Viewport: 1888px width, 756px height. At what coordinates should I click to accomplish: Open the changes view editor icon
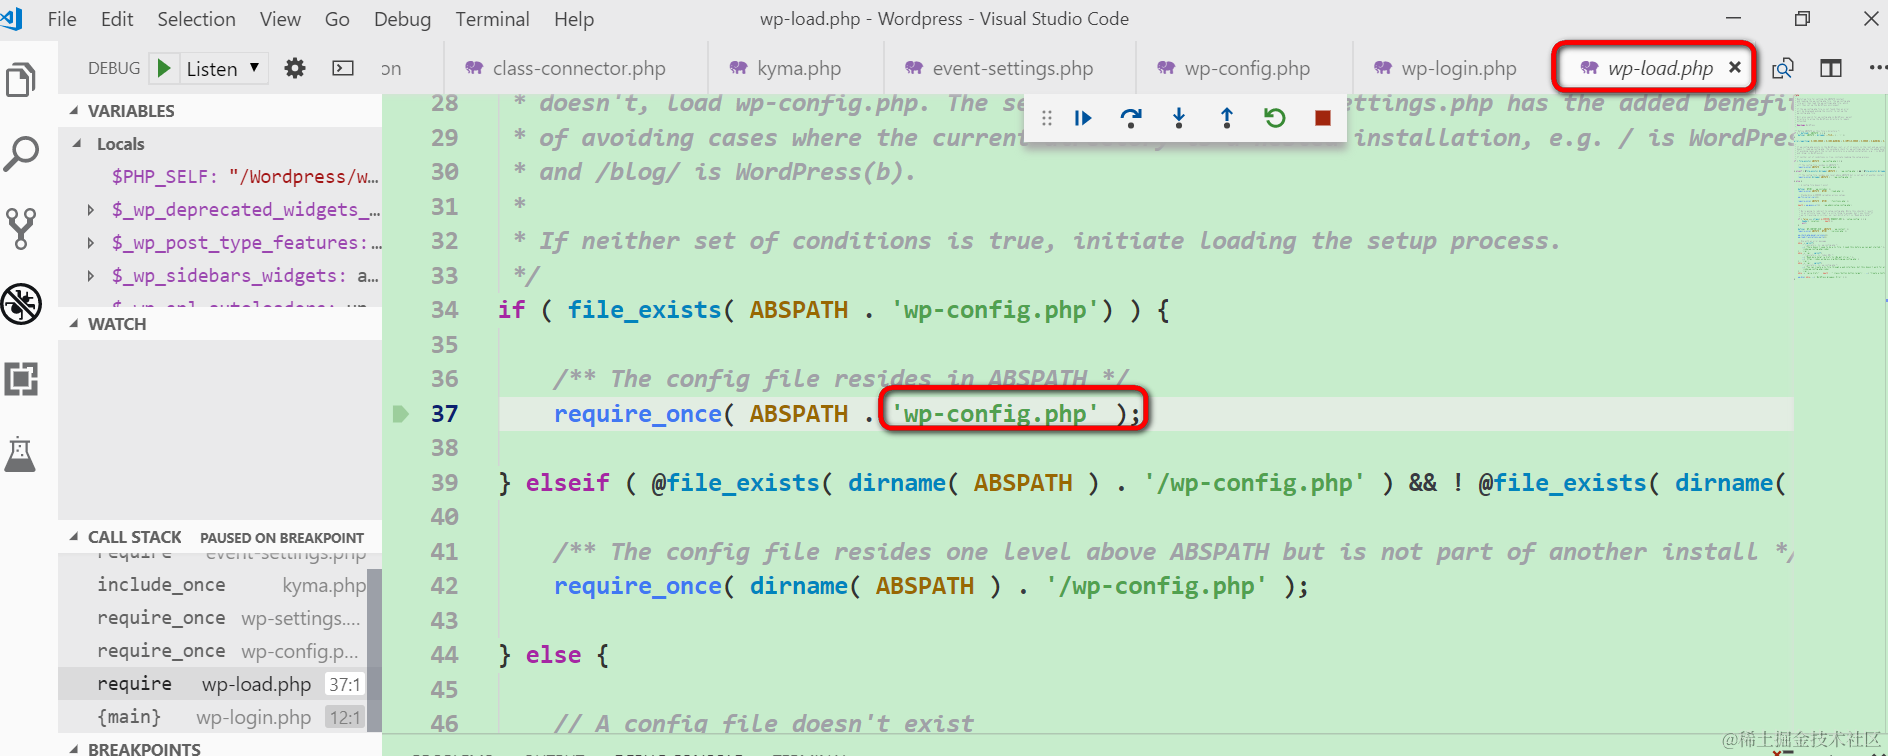tap(1783, 68)
